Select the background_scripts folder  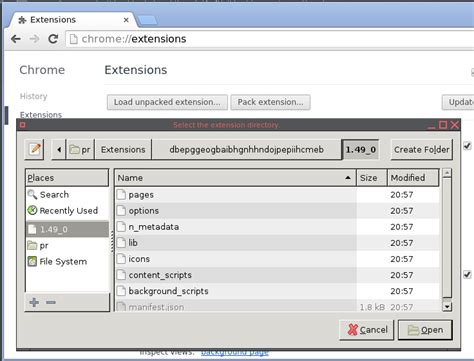click(277, 291)
